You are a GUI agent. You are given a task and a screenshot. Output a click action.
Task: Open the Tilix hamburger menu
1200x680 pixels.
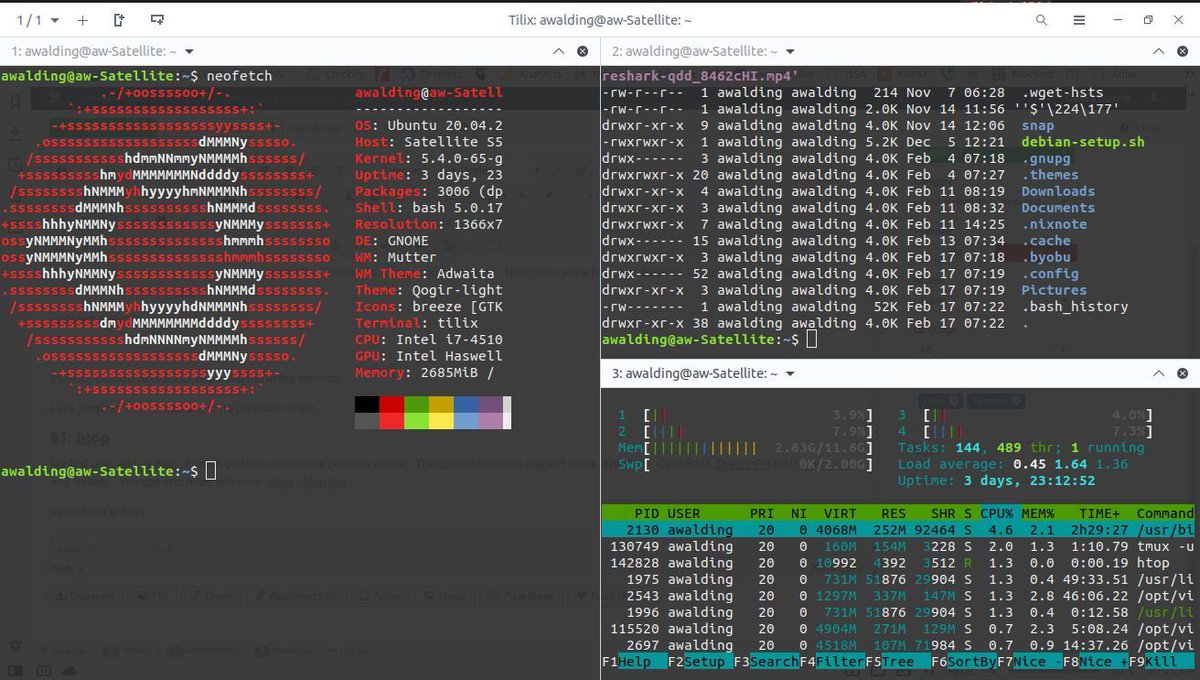coord(1081,19)
